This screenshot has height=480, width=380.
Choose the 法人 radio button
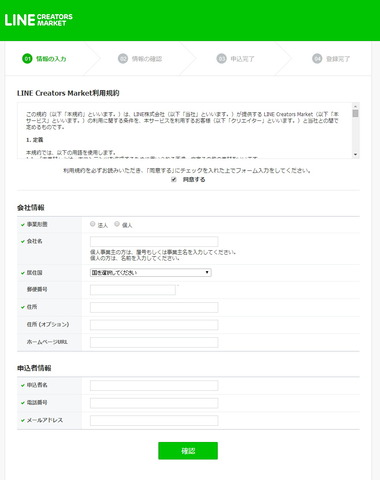click(x=93, y=224)
